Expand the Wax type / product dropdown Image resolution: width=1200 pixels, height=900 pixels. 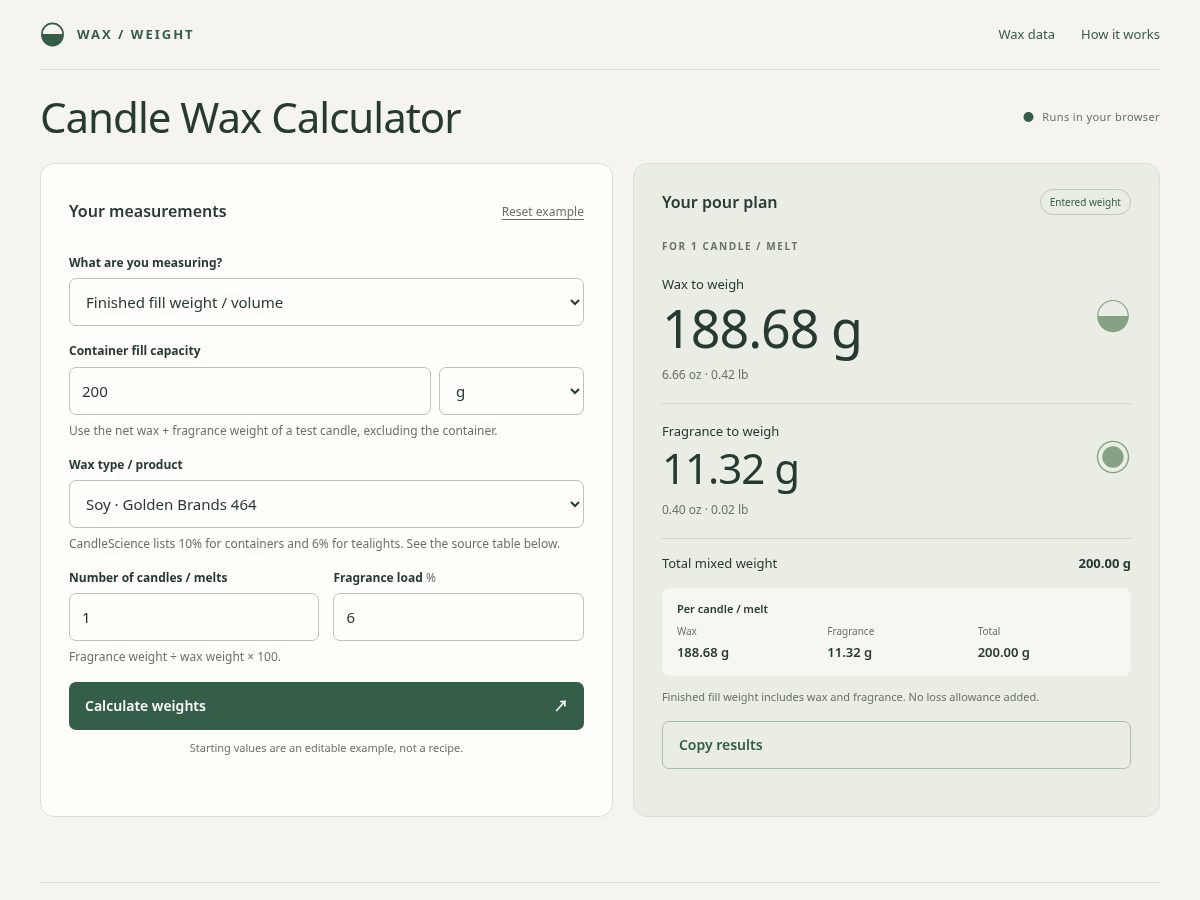(326, 504)
